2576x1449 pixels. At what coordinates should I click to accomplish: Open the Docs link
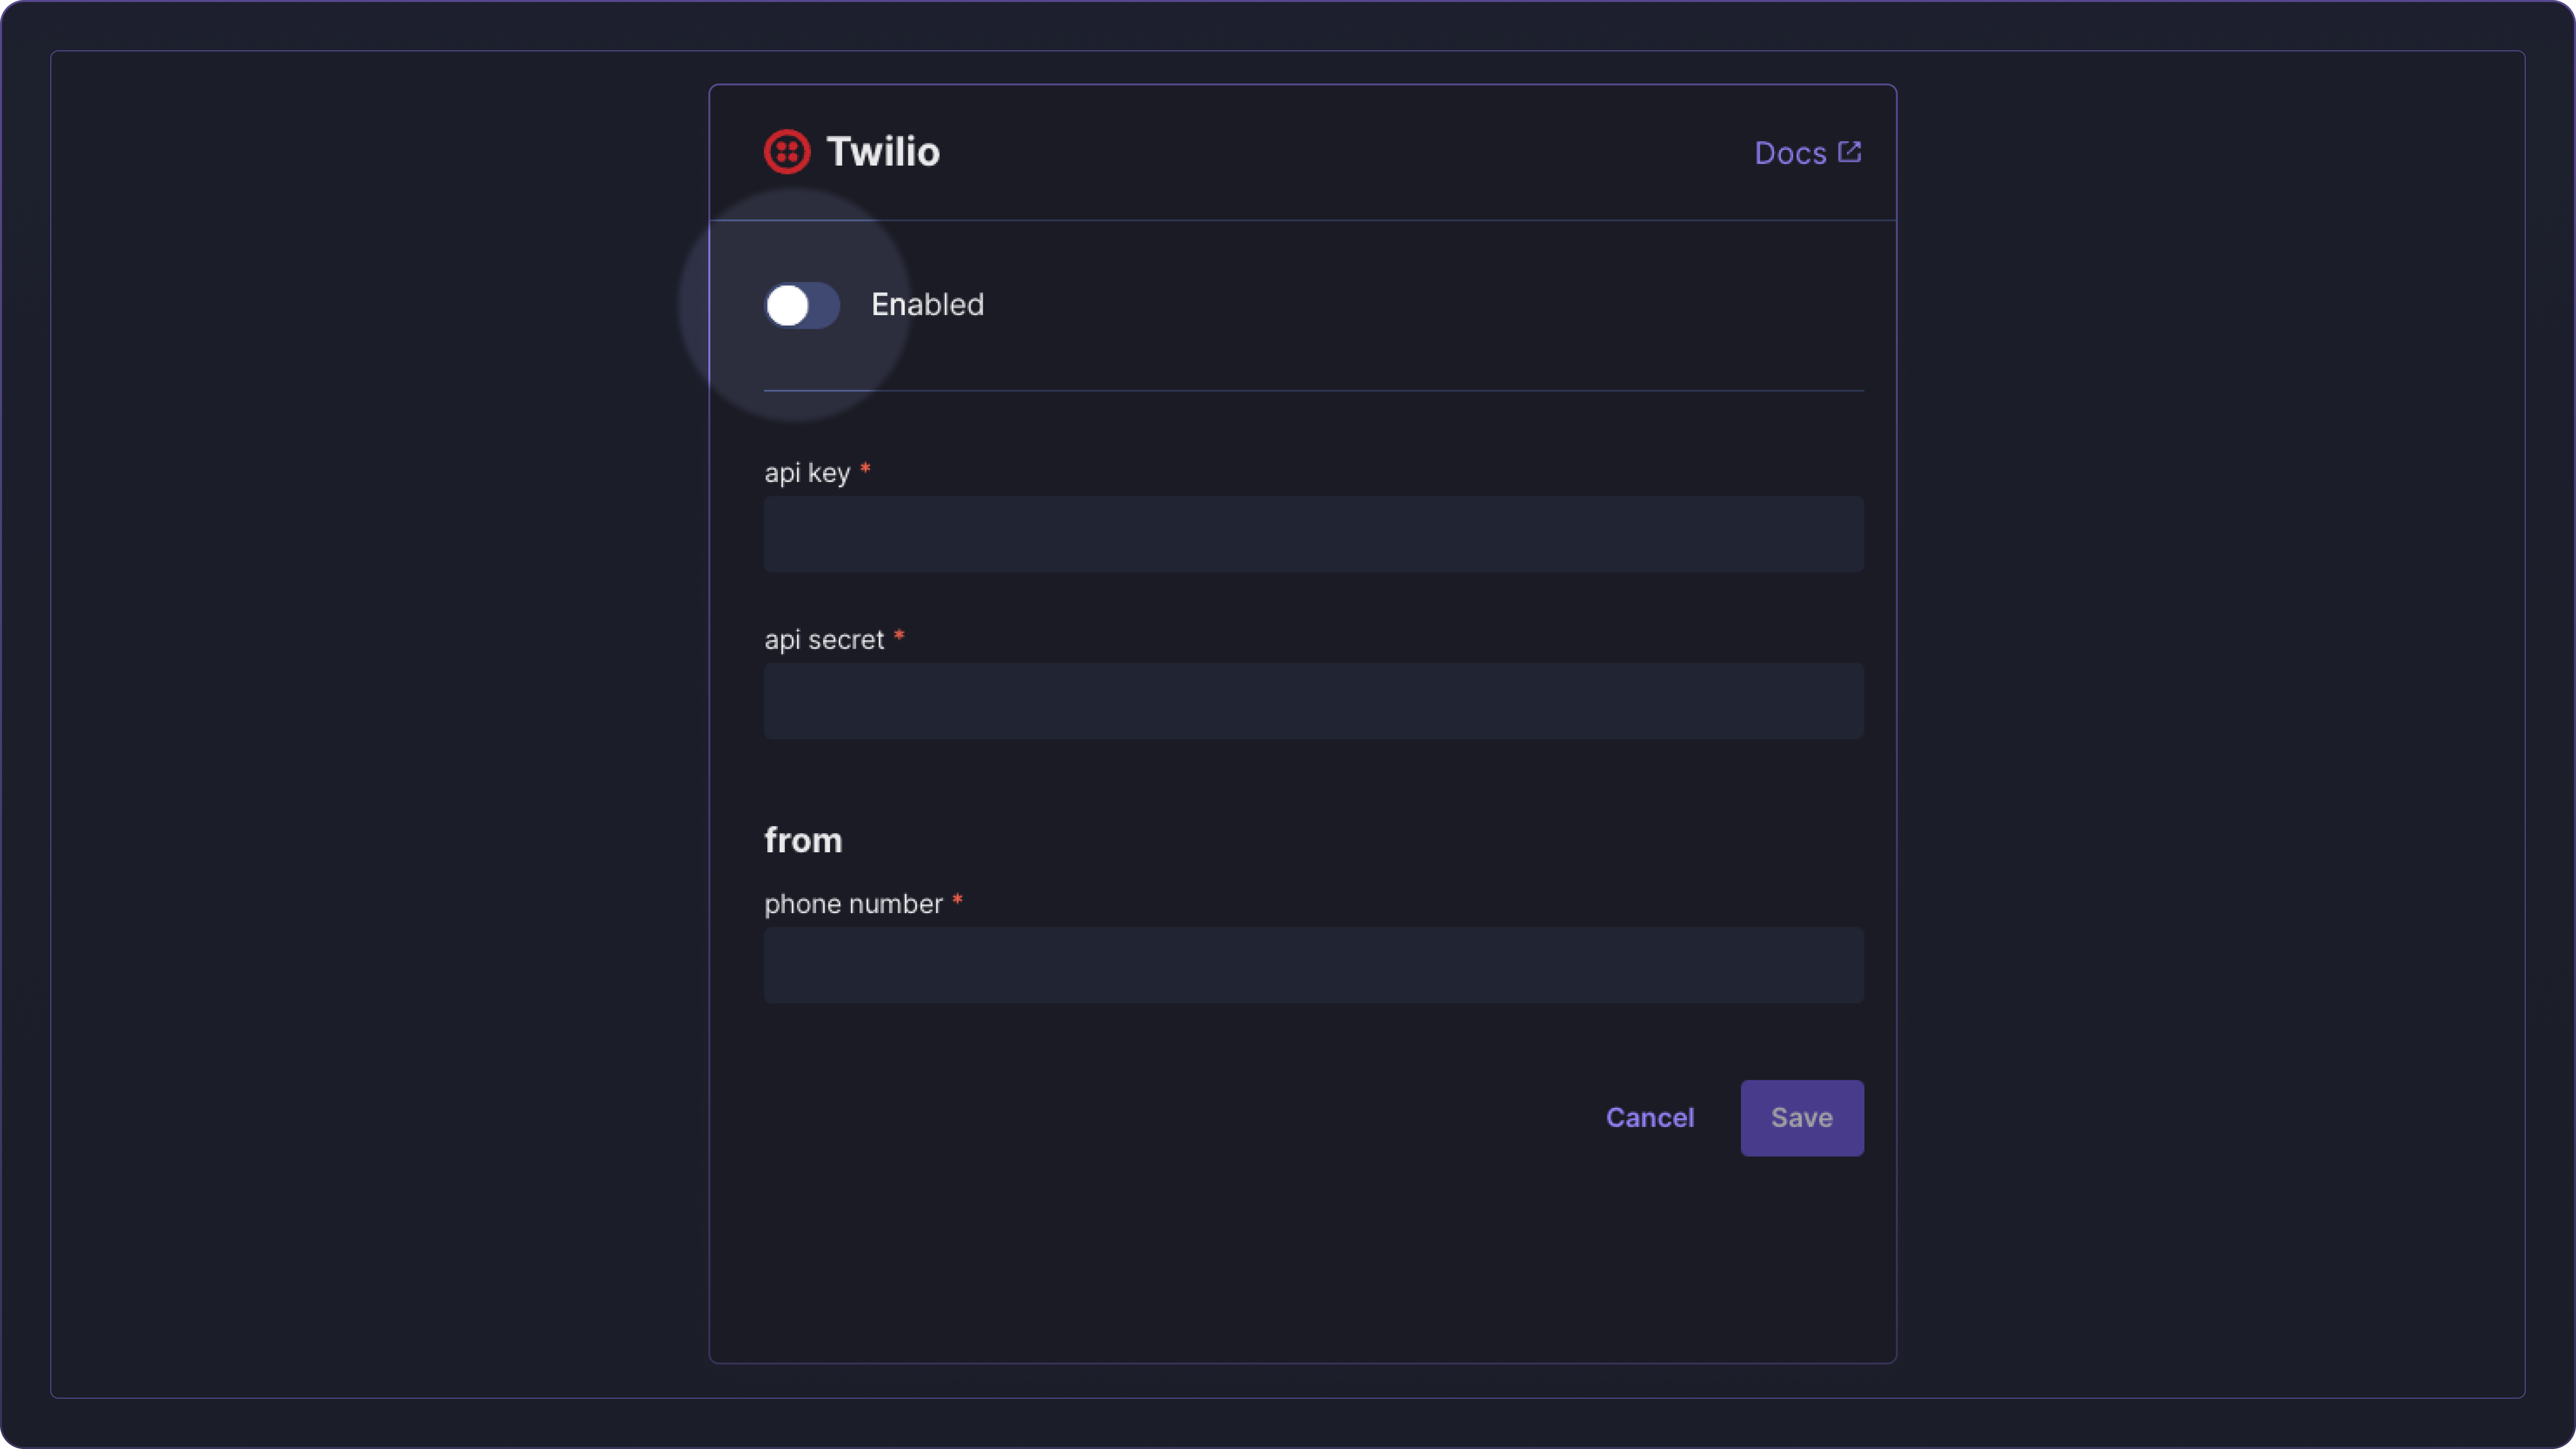click(x=1807, y=153)
